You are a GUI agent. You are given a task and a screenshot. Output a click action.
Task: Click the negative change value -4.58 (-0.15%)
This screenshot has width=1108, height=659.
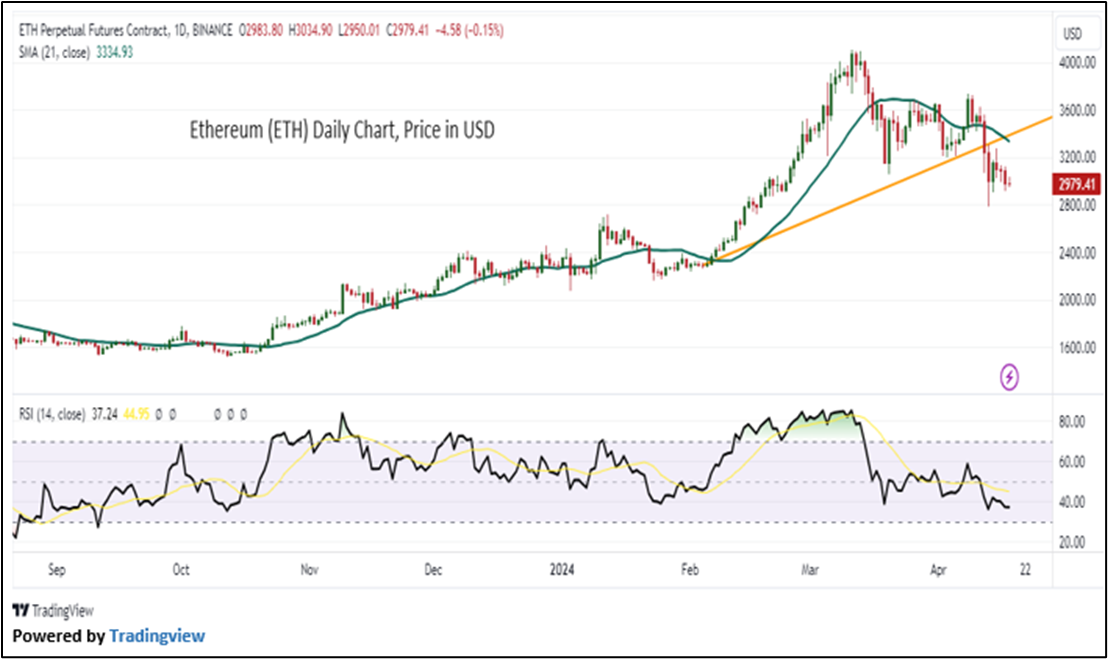[x=470, y=31]
